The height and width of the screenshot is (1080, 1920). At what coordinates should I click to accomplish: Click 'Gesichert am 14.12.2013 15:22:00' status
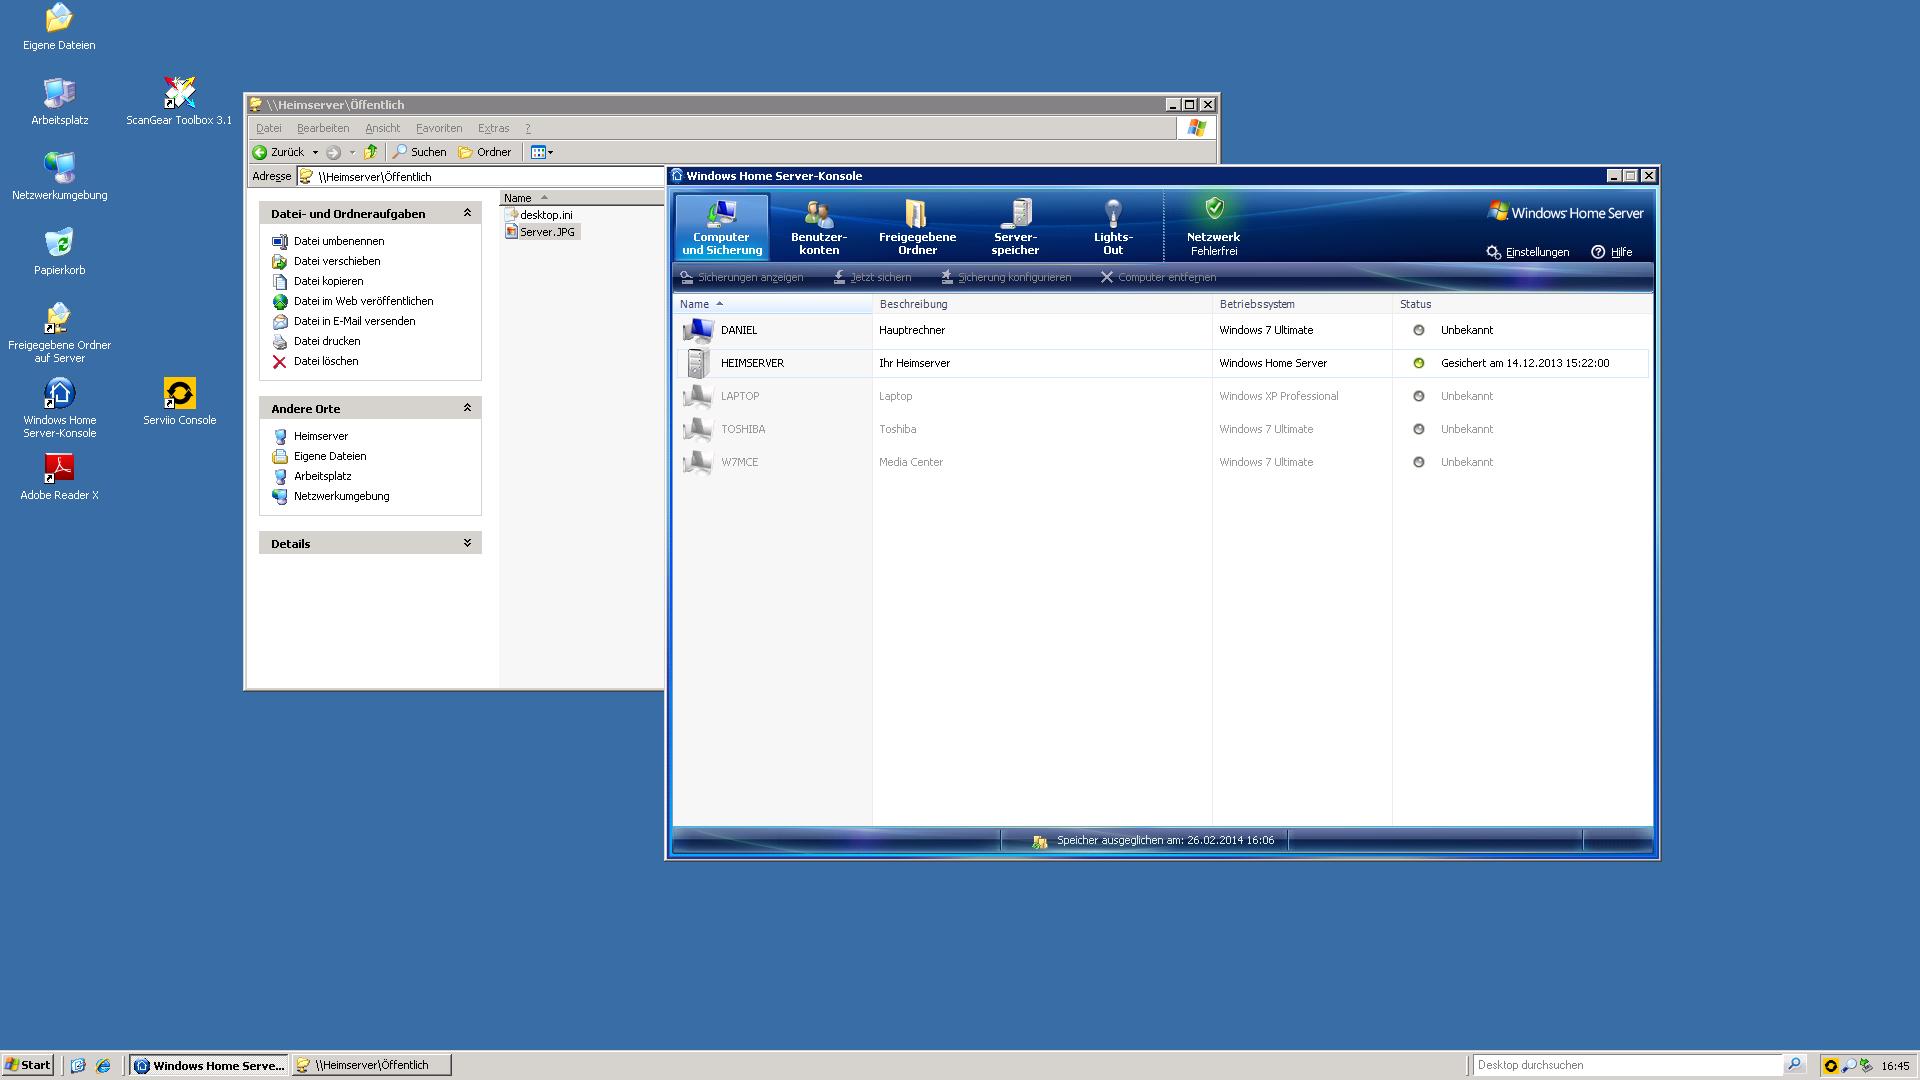coord(1525,363)
